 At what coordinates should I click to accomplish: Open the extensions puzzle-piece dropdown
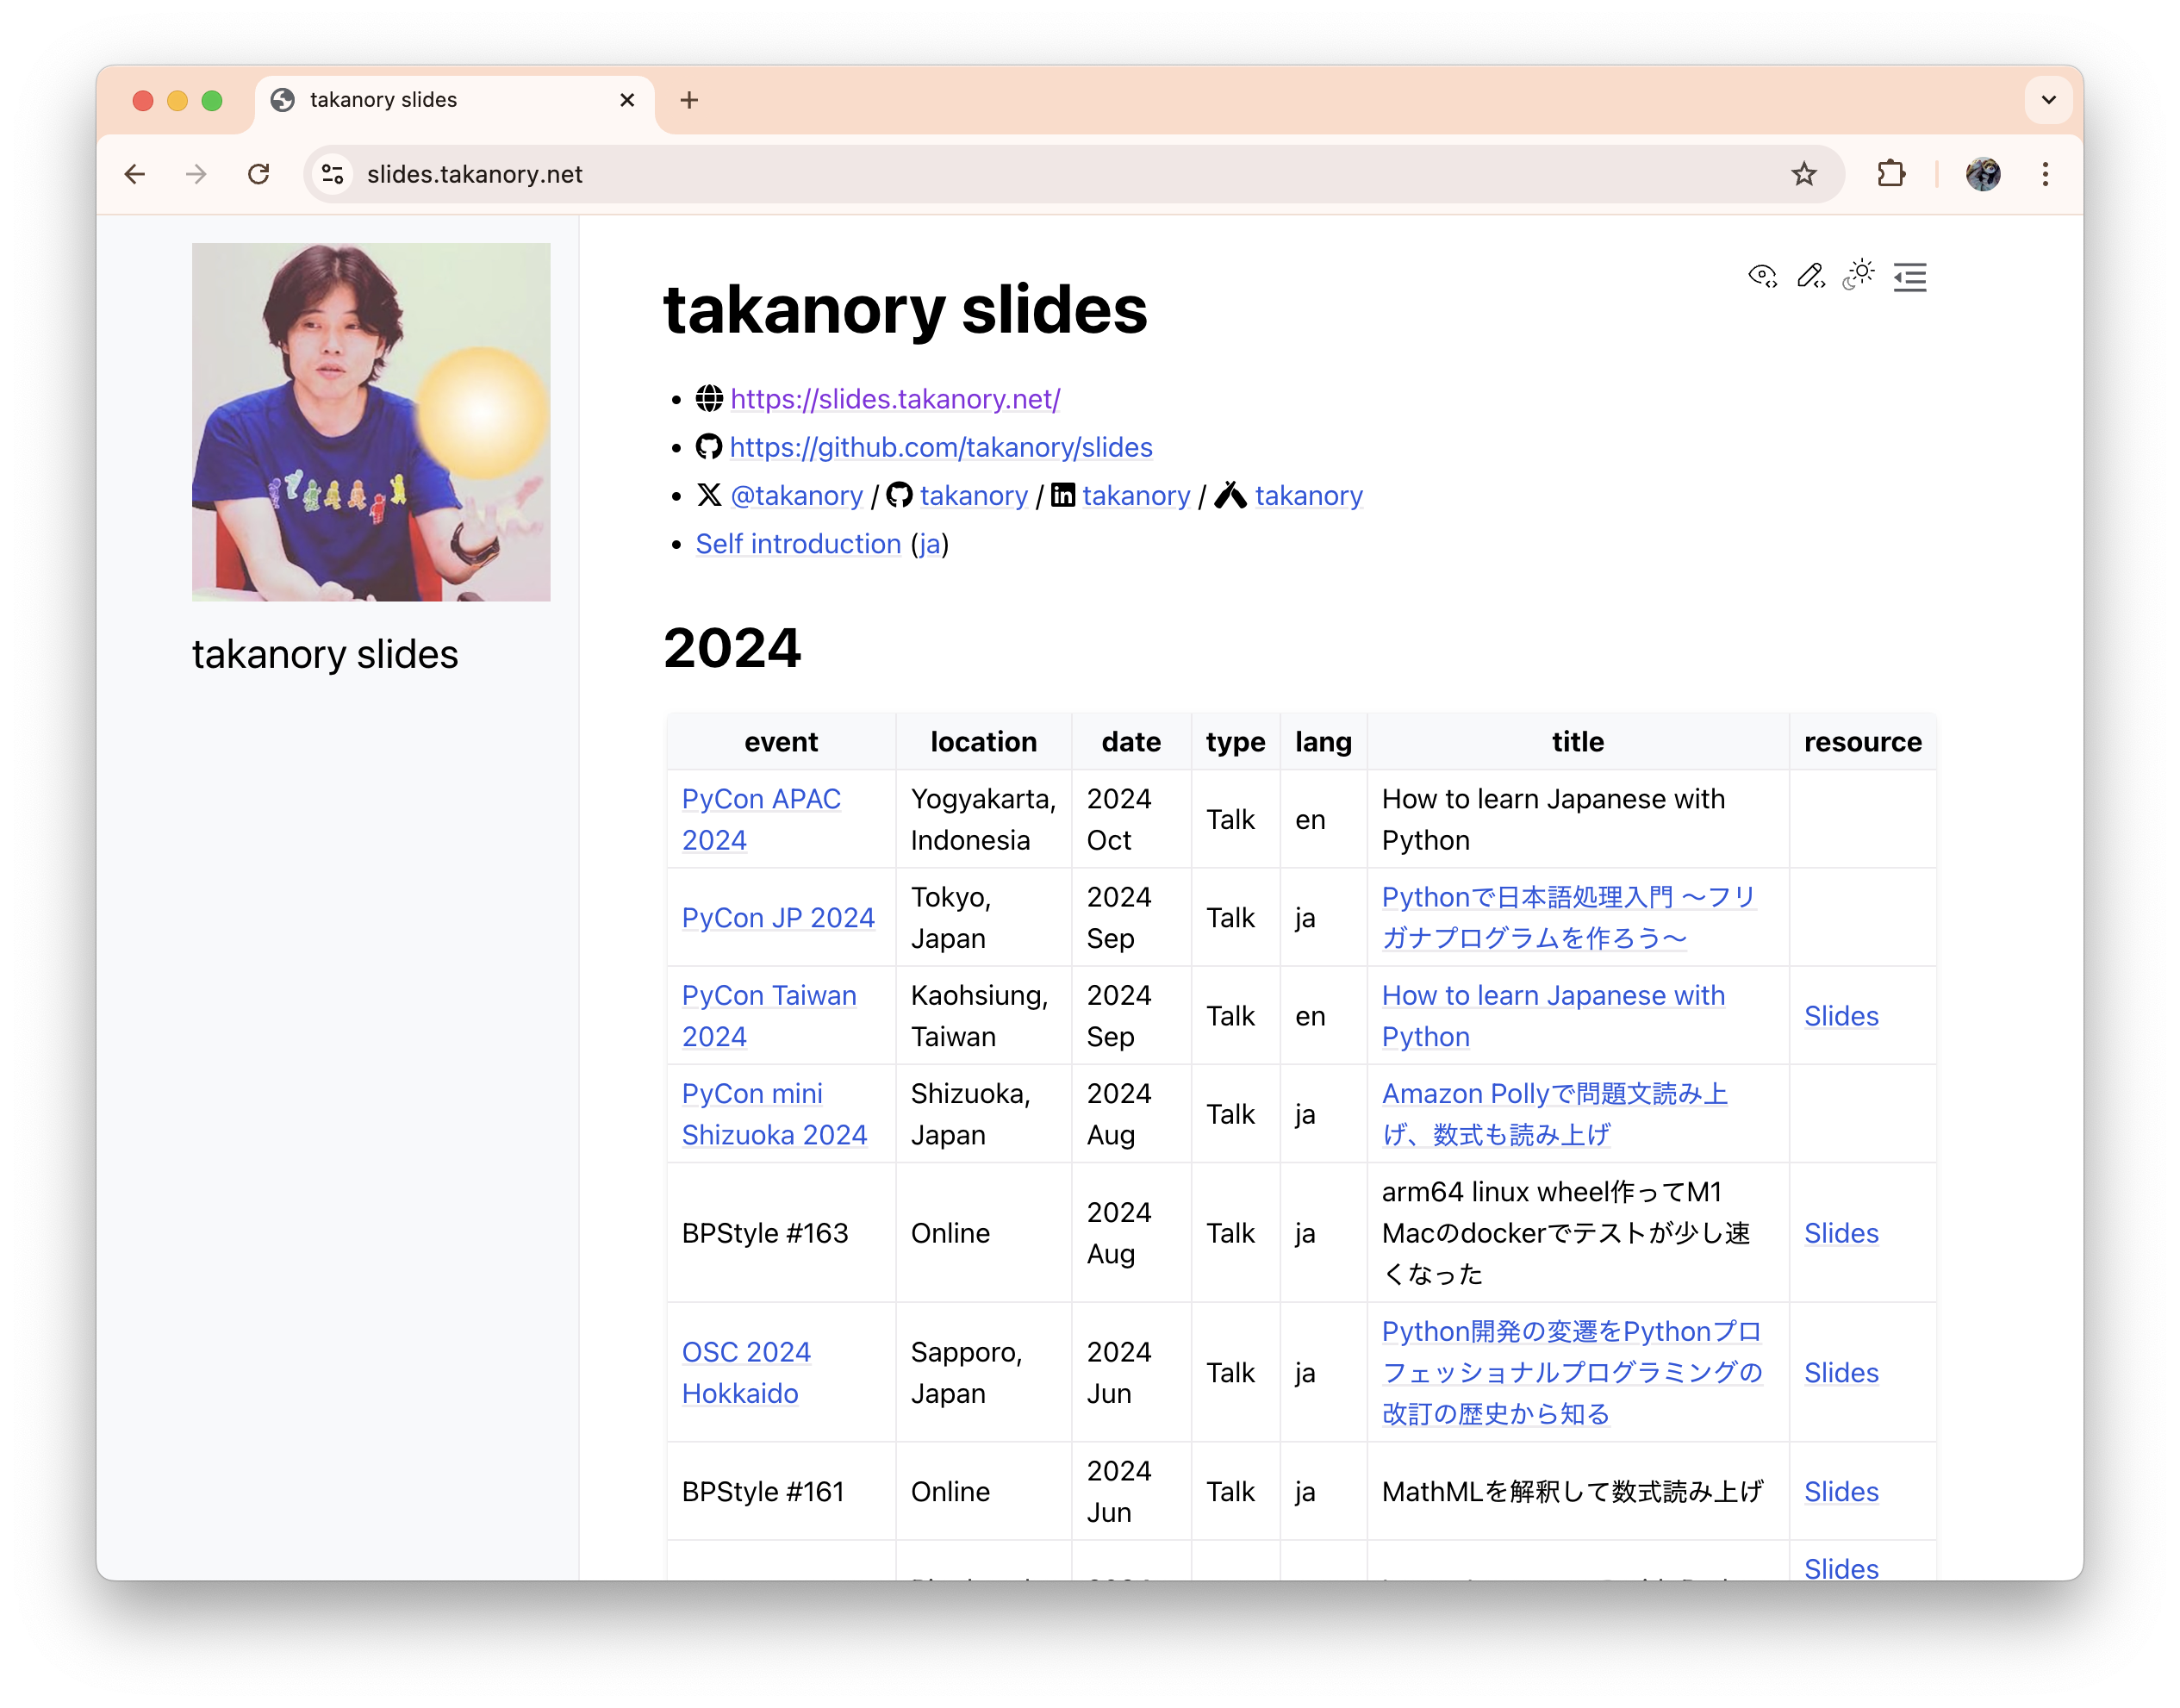(1892, 174)
